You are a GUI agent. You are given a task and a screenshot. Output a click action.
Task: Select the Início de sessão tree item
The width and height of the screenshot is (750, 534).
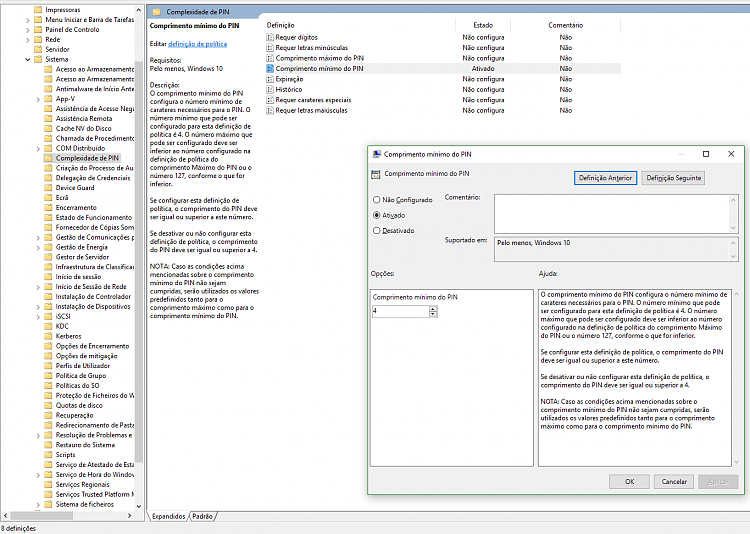[78, 277]
